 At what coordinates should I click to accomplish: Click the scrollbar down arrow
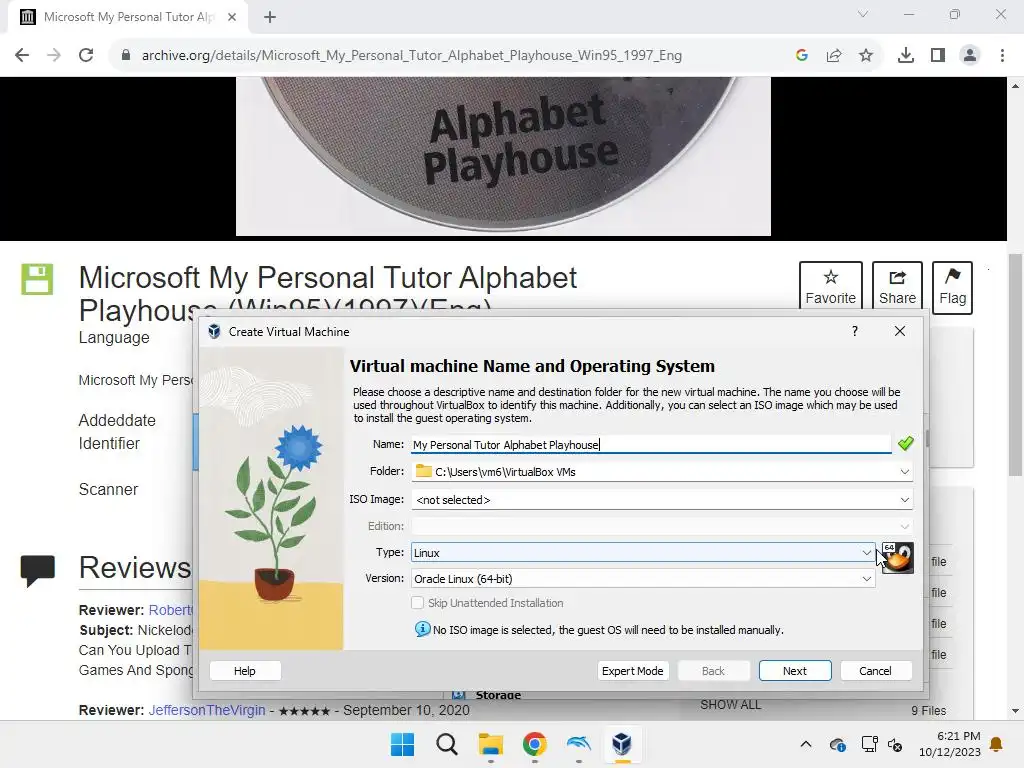1015,711
